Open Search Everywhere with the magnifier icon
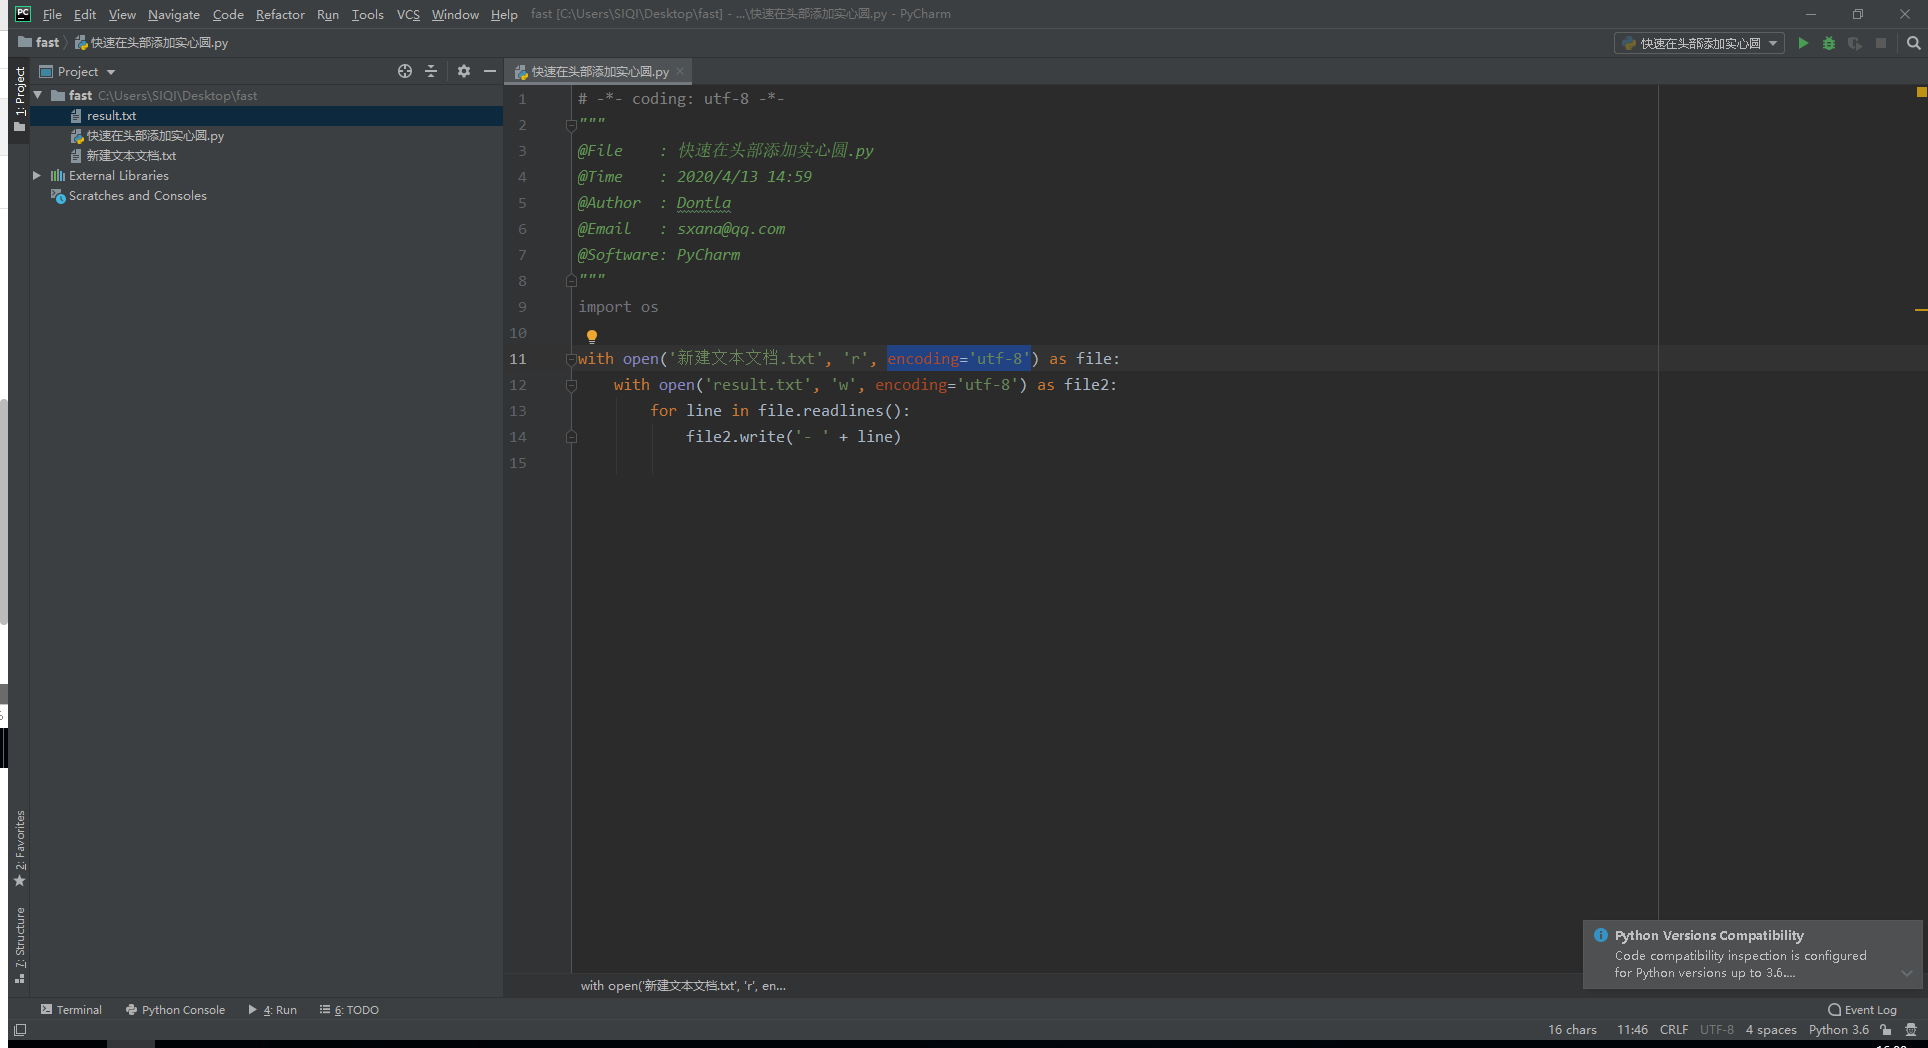Screen dimensions: 1928x1048 (x=1913, y=43)
